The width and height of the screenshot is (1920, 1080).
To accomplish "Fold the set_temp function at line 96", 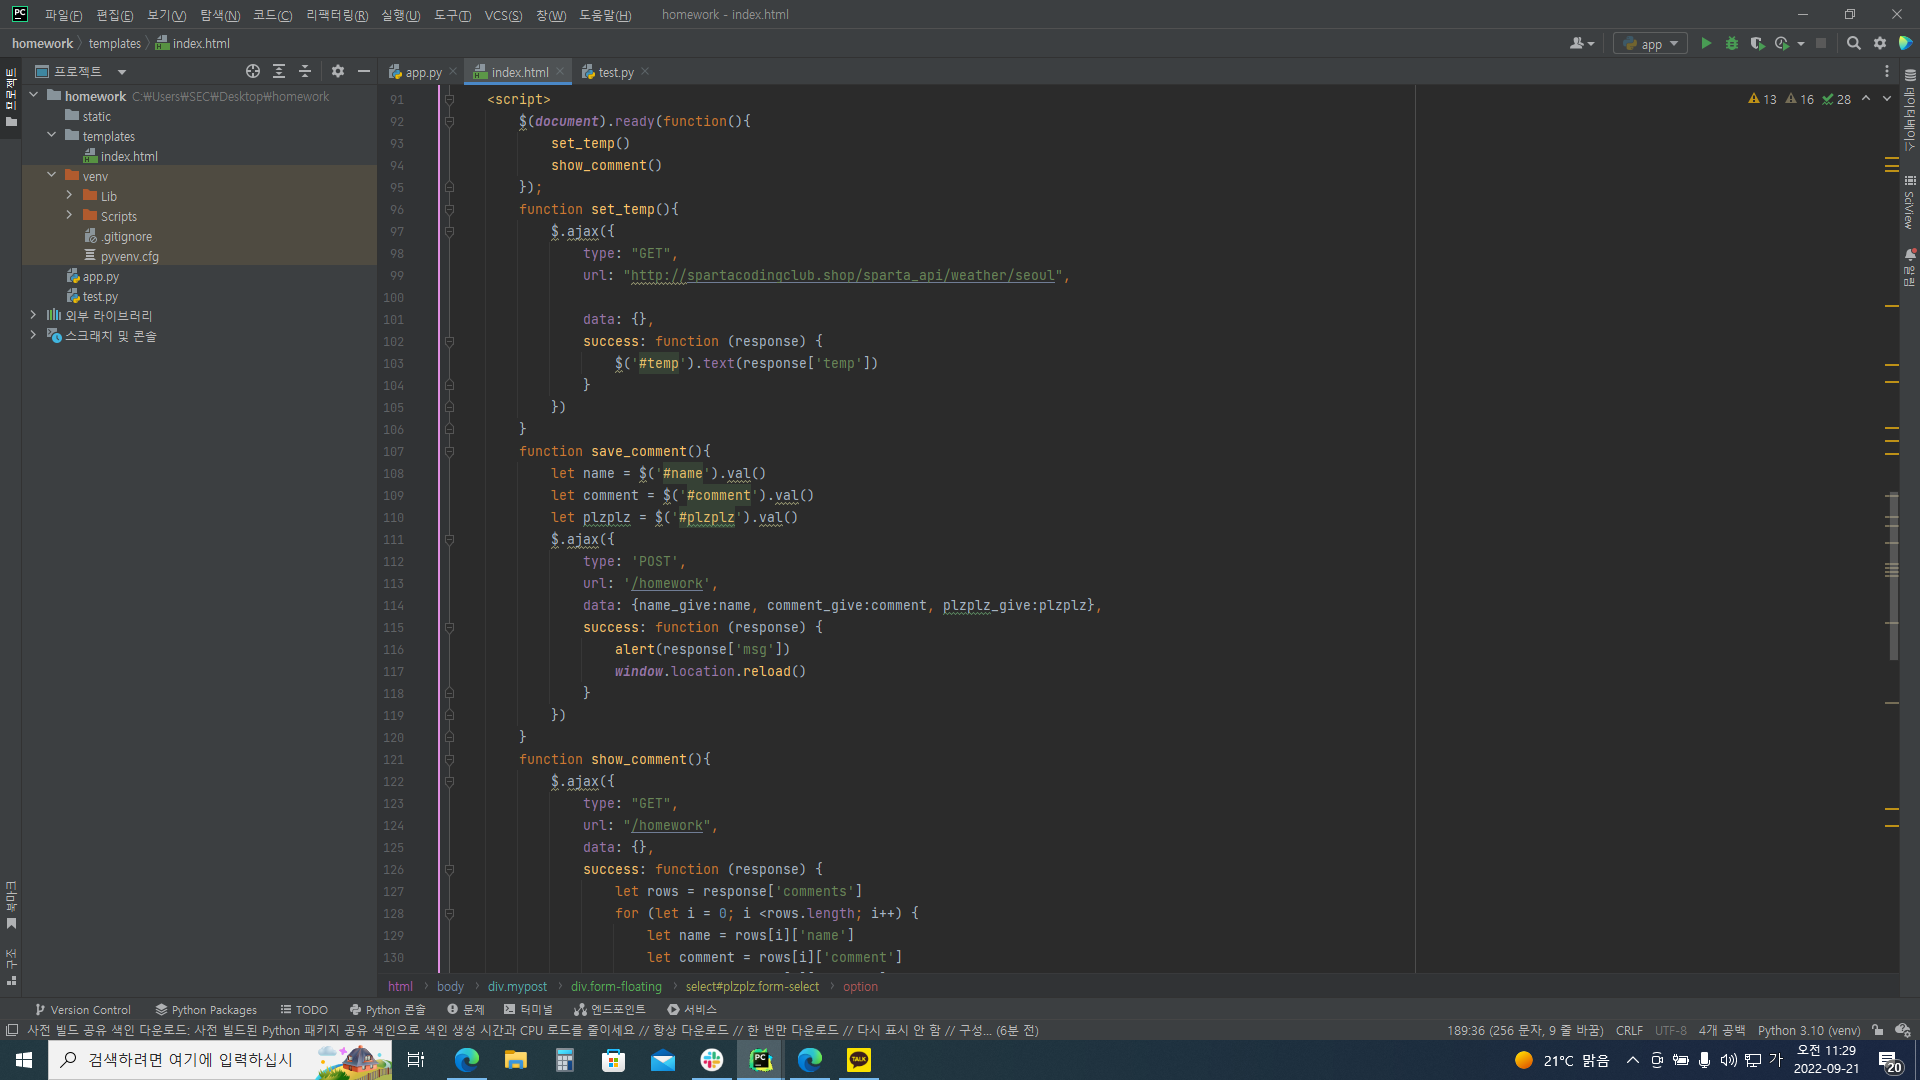I will tap(449, 209).
